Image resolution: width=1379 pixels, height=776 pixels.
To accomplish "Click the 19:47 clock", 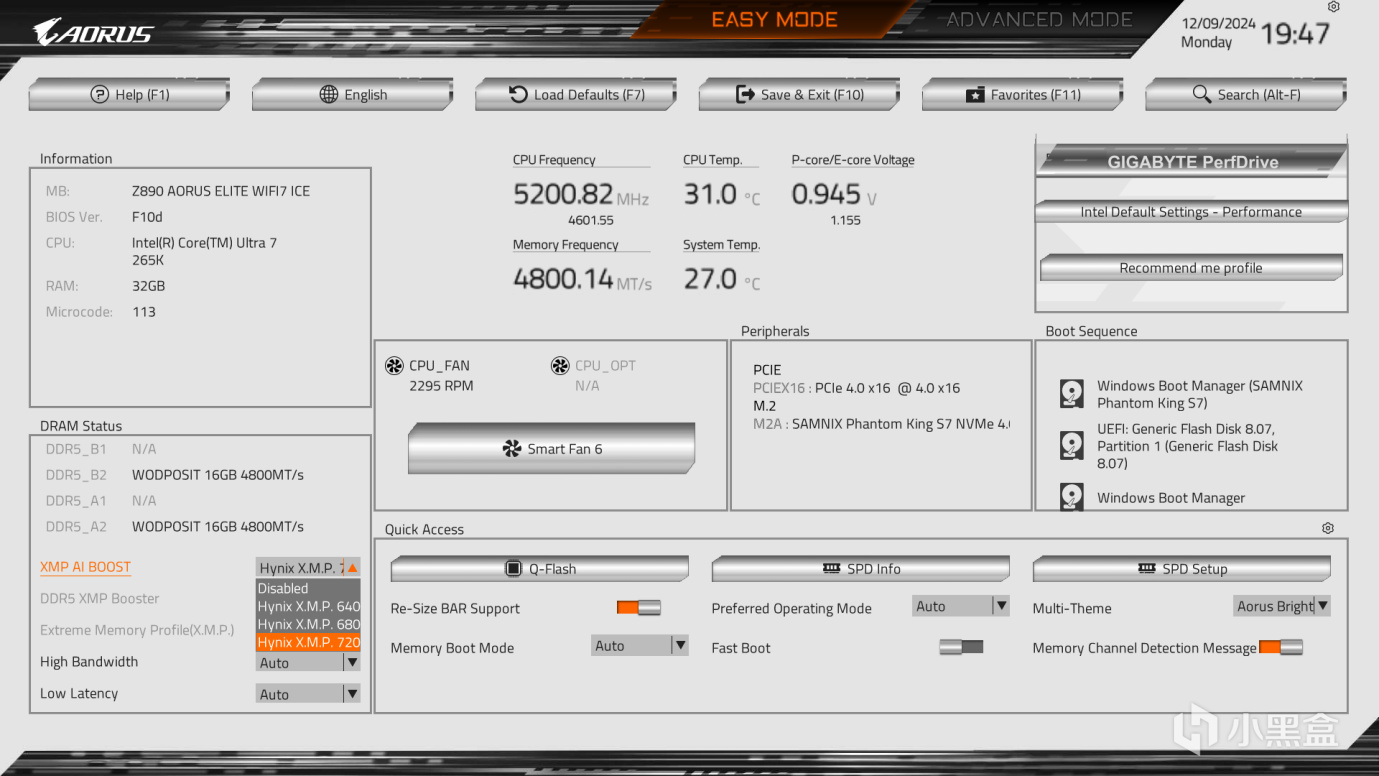I will 1295,33.
